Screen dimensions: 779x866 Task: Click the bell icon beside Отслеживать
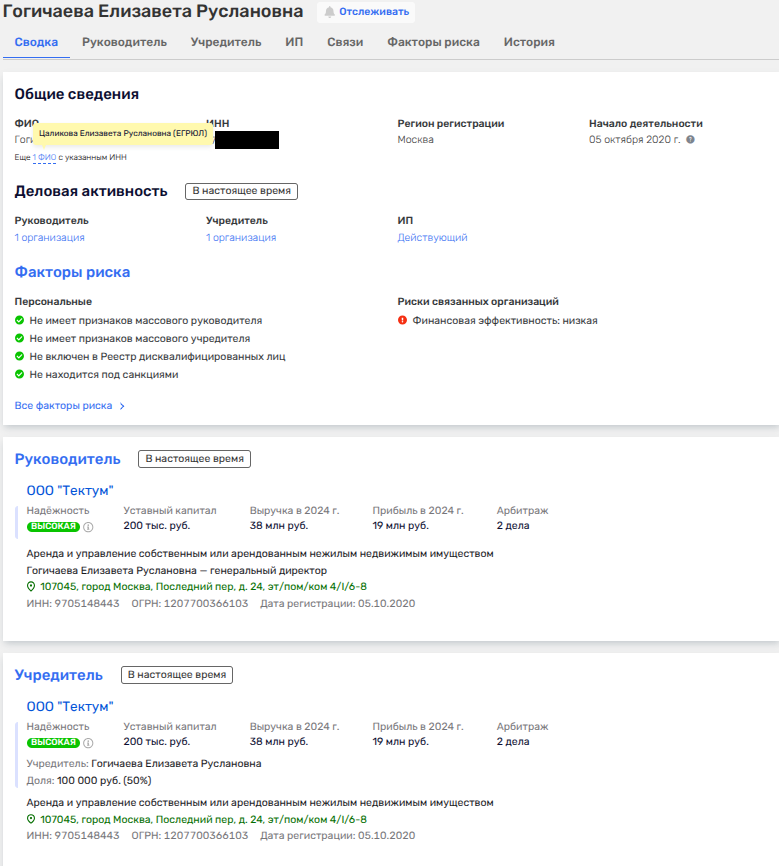point(329,12)
